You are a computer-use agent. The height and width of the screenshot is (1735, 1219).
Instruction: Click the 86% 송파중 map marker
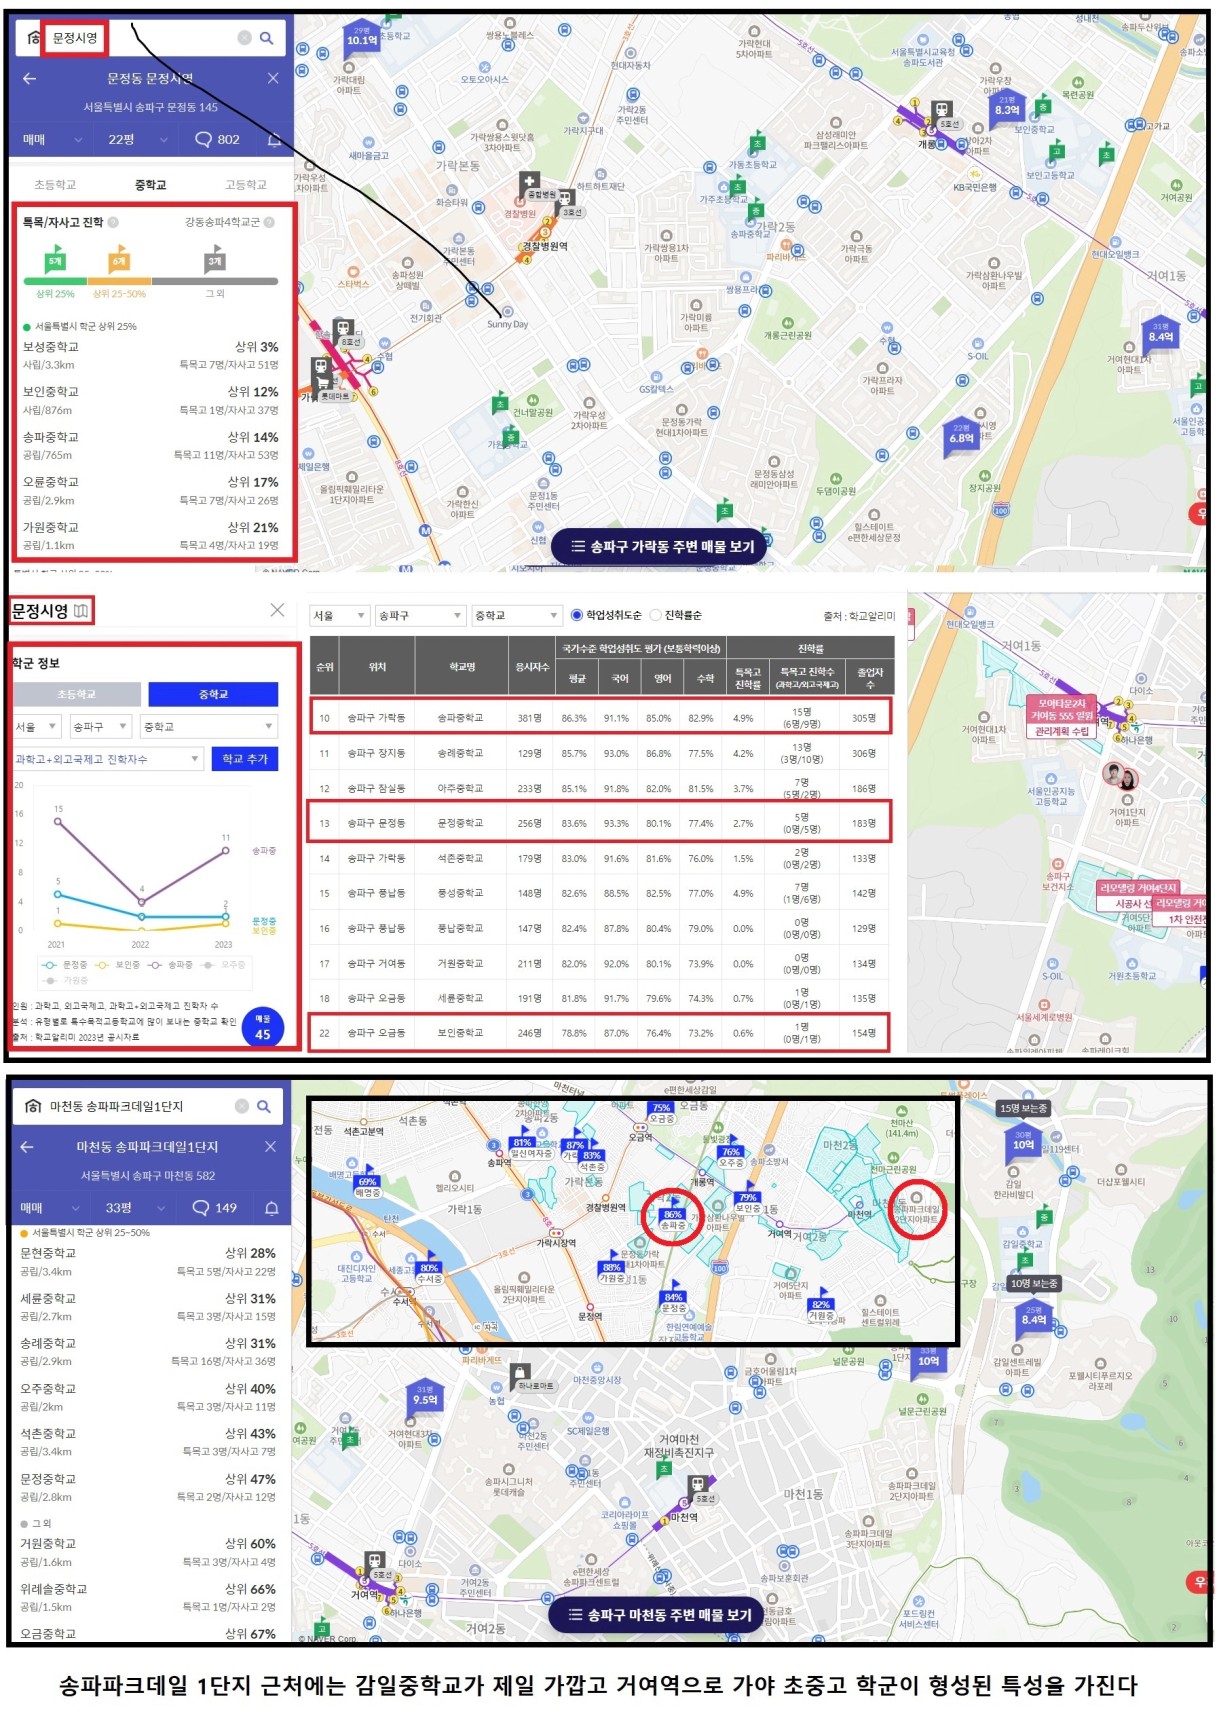[x=673, y=1216]
